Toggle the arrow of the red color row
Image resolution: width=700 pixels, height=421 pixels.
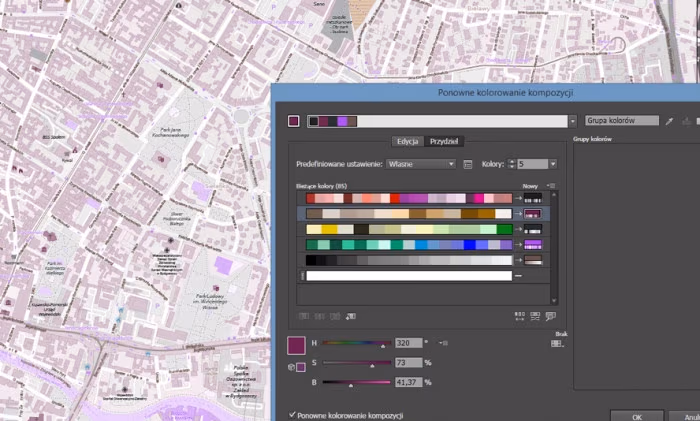tap(518, 198)
